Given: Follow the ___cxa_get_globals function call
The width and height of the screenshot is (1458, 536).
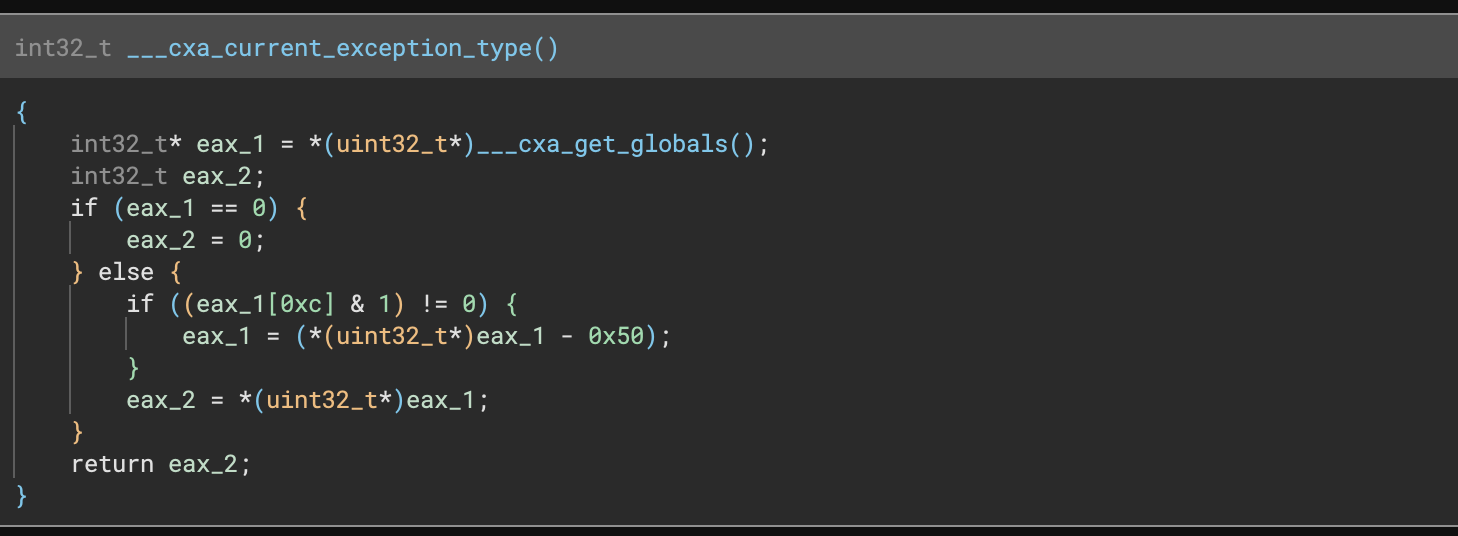Looking at the screenshot, I should (x=604, y=144).
